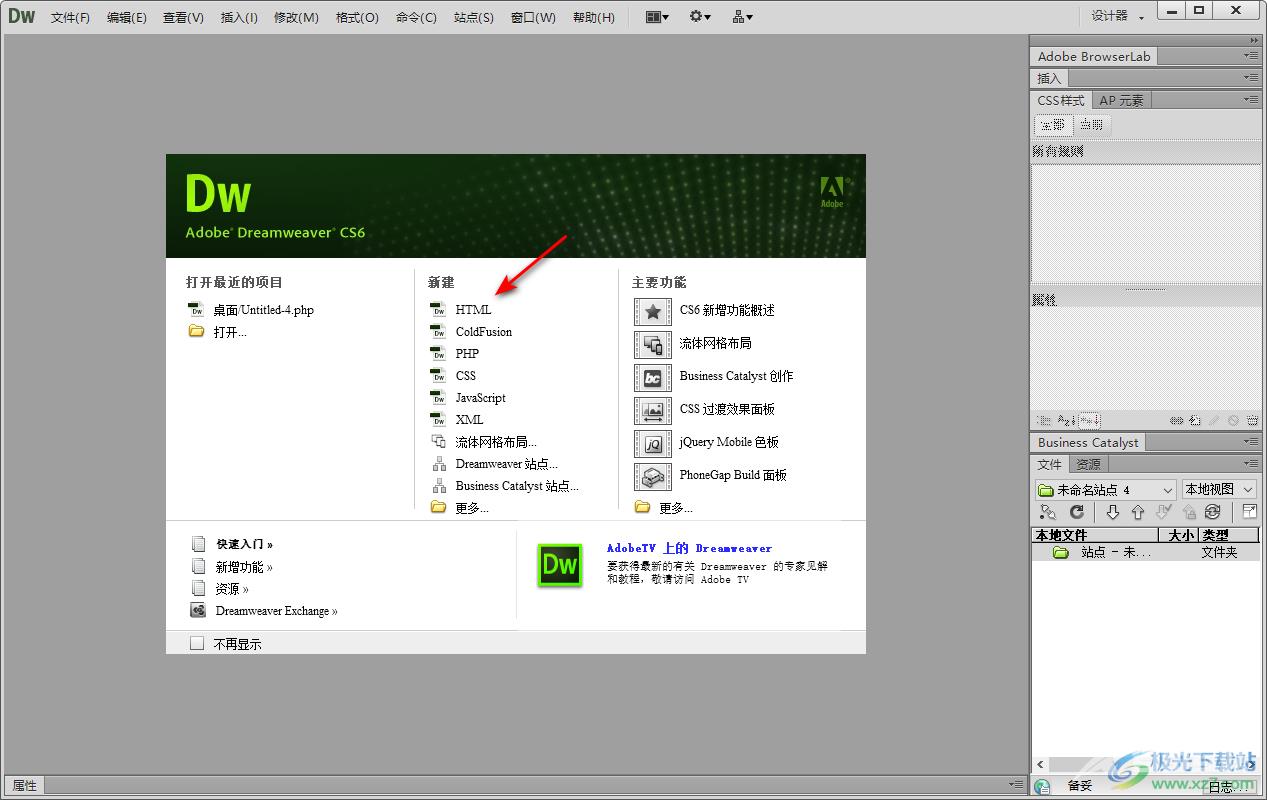Expand Files panel to show local and remote
Image resolution: width=1267 pixels, height=800 pixels.
coord(1250,512)
